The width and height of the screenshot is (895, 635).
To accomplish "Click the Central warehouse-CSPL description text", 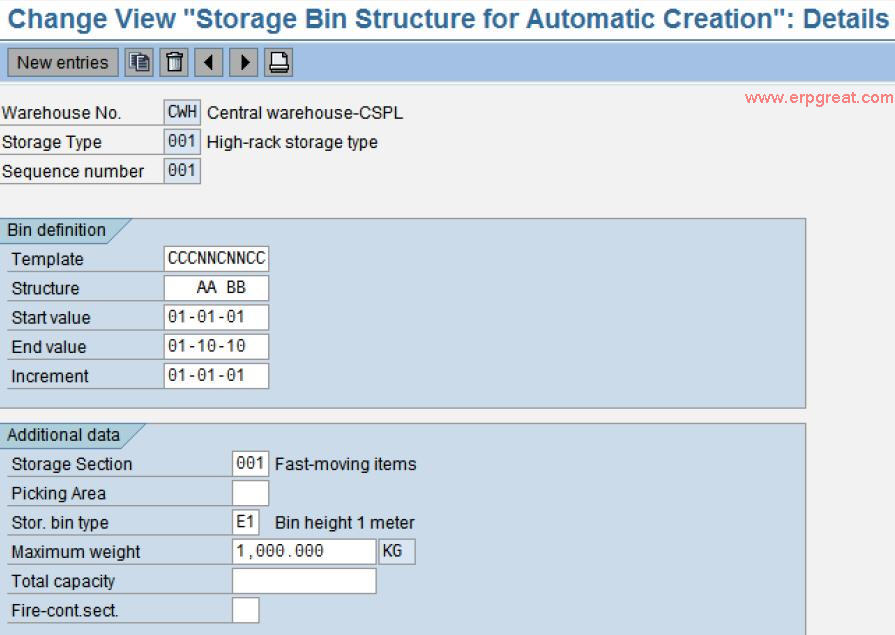I will [x=305, y=113].
